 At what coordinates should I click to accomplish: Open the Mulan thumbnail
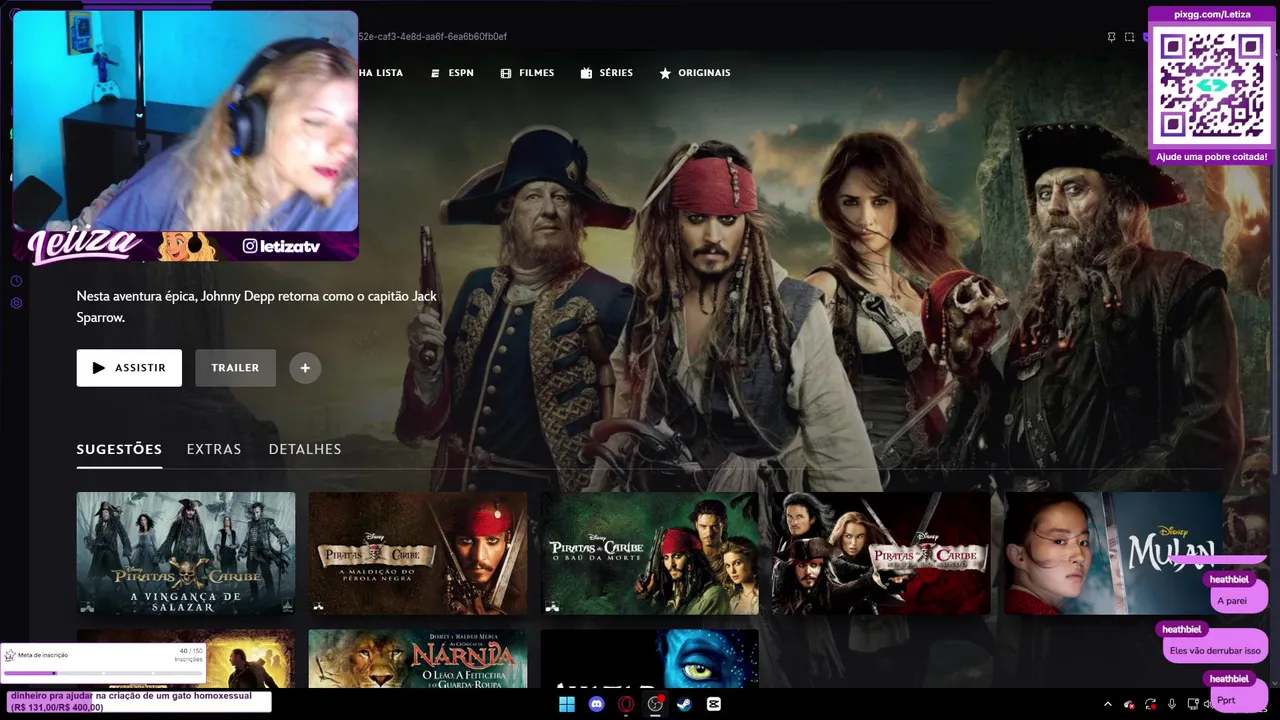(x=1114, y=553)
